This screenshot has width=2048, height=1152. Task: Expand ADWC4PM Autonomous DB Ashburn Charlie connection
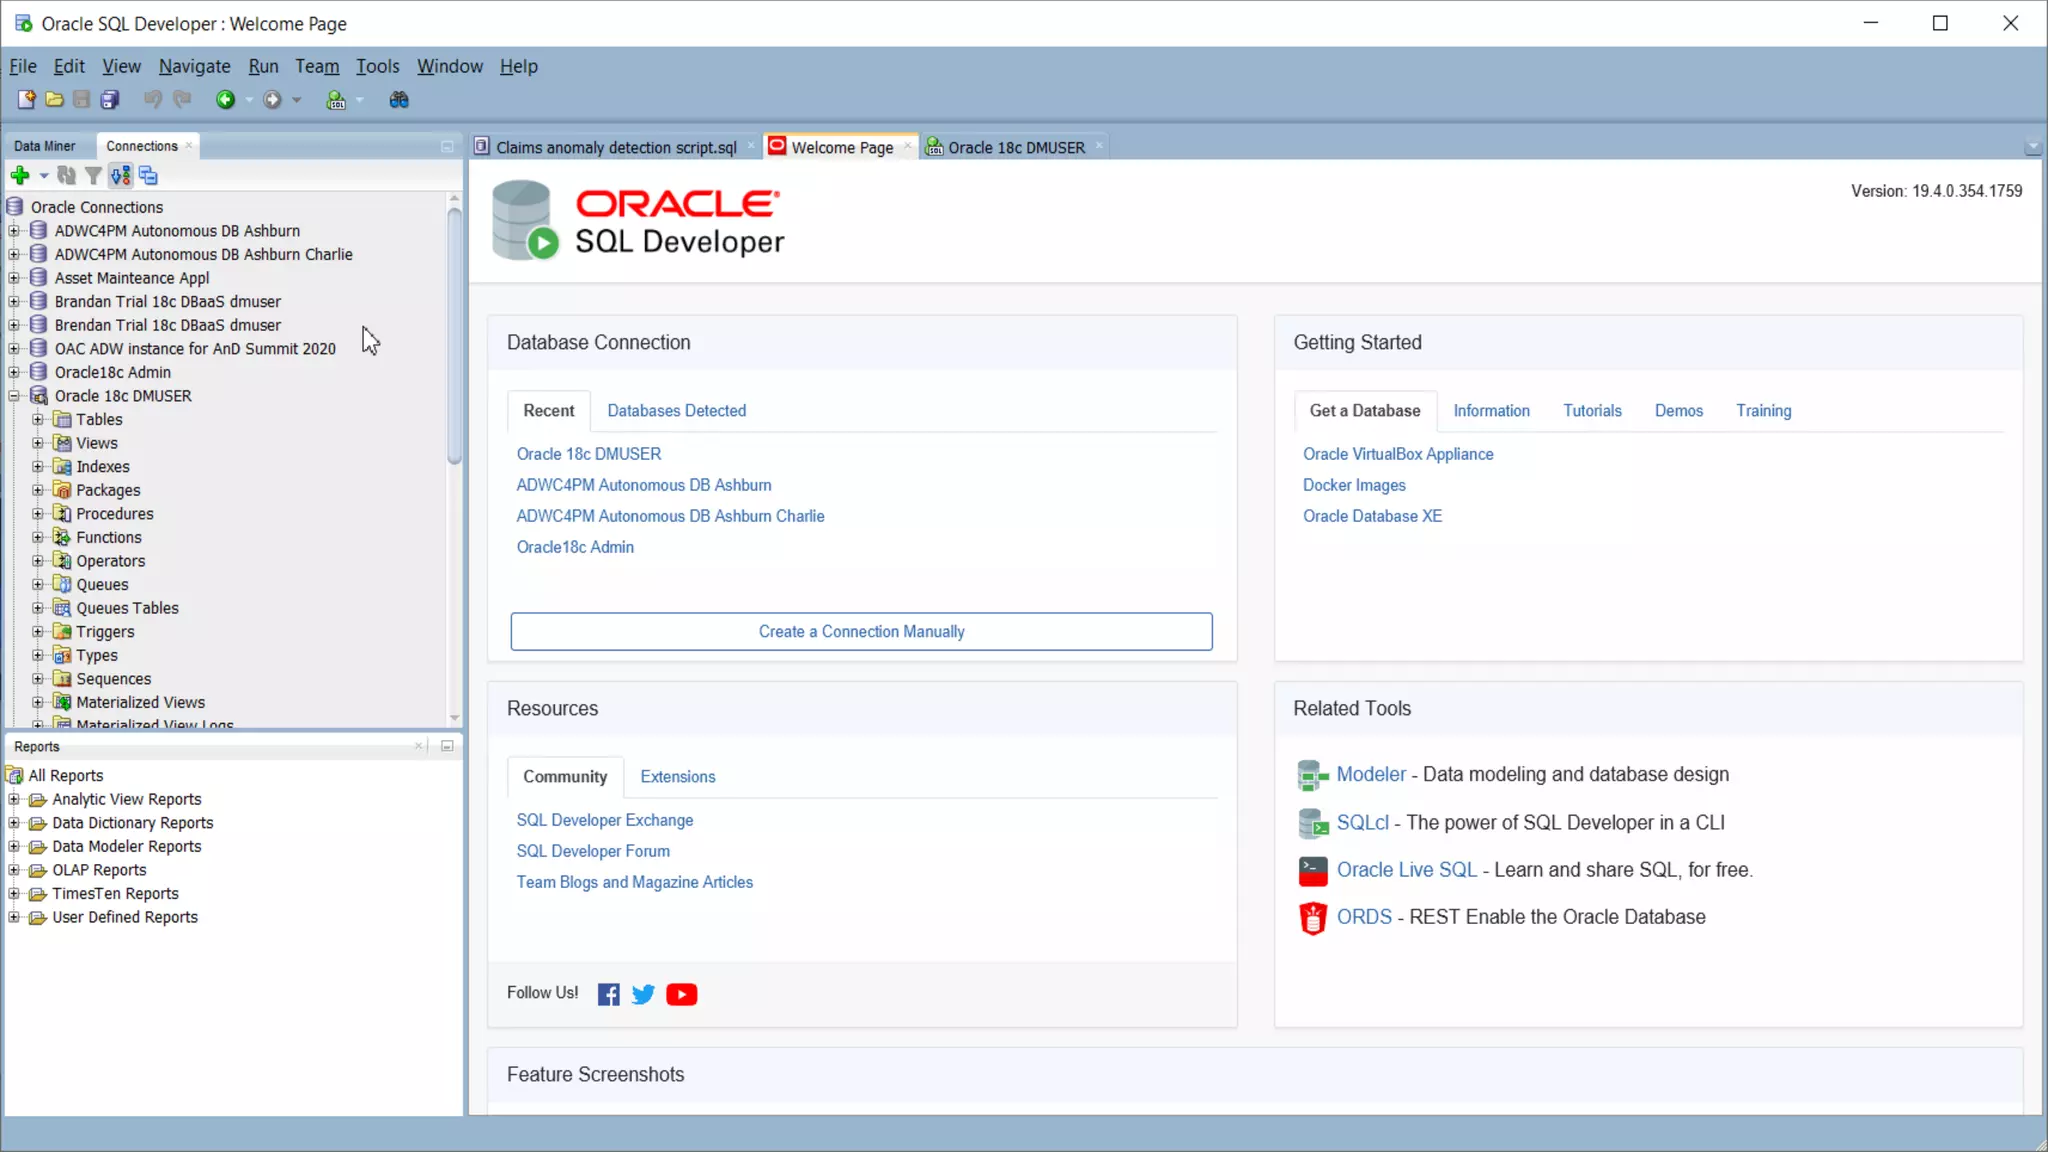coord(14,254)
